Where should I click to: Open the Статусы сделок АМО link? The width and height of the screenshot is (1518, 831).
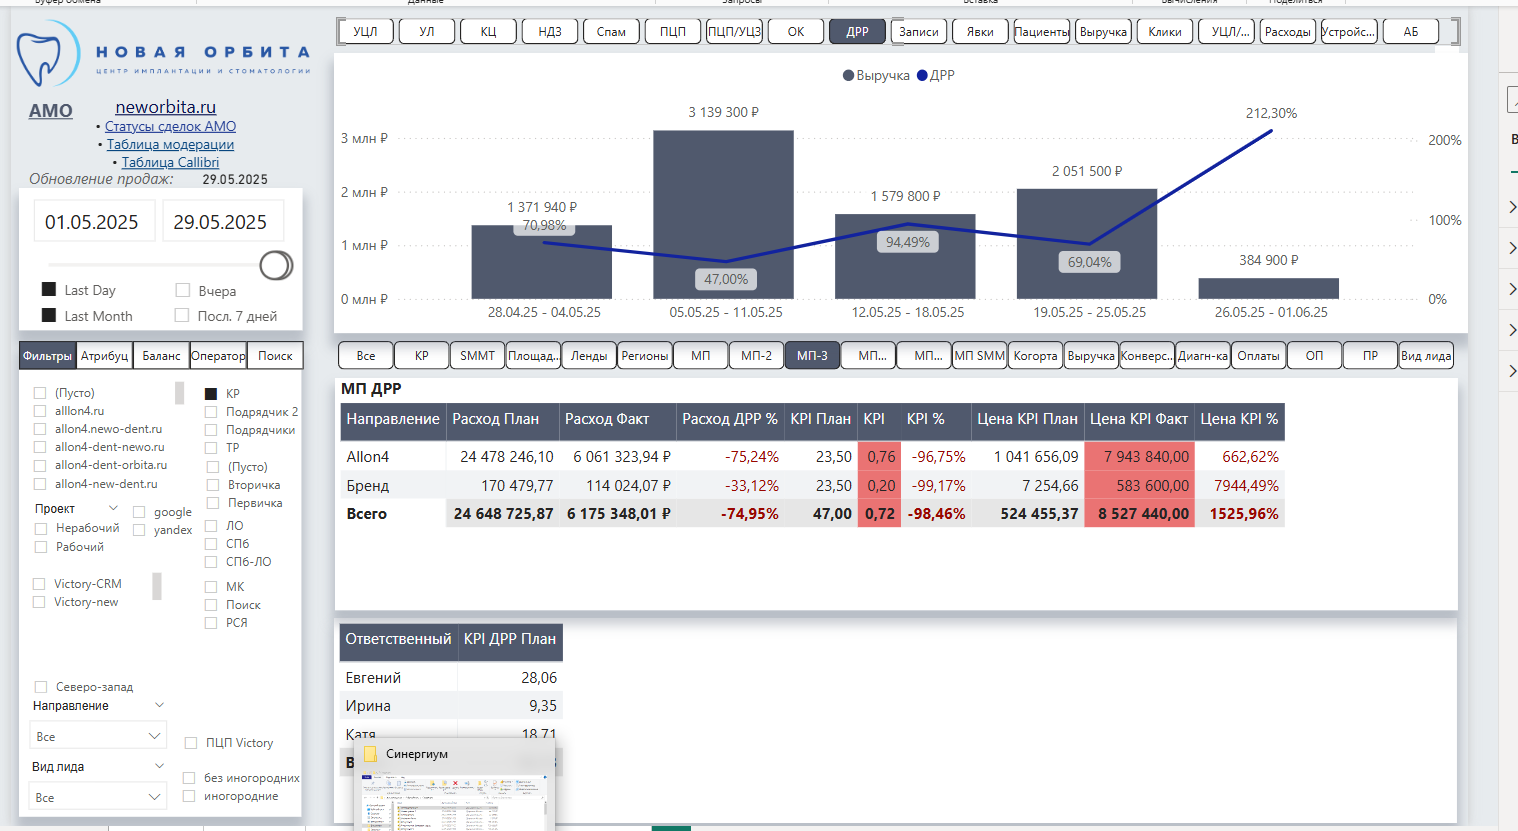(x=170, y=126)
